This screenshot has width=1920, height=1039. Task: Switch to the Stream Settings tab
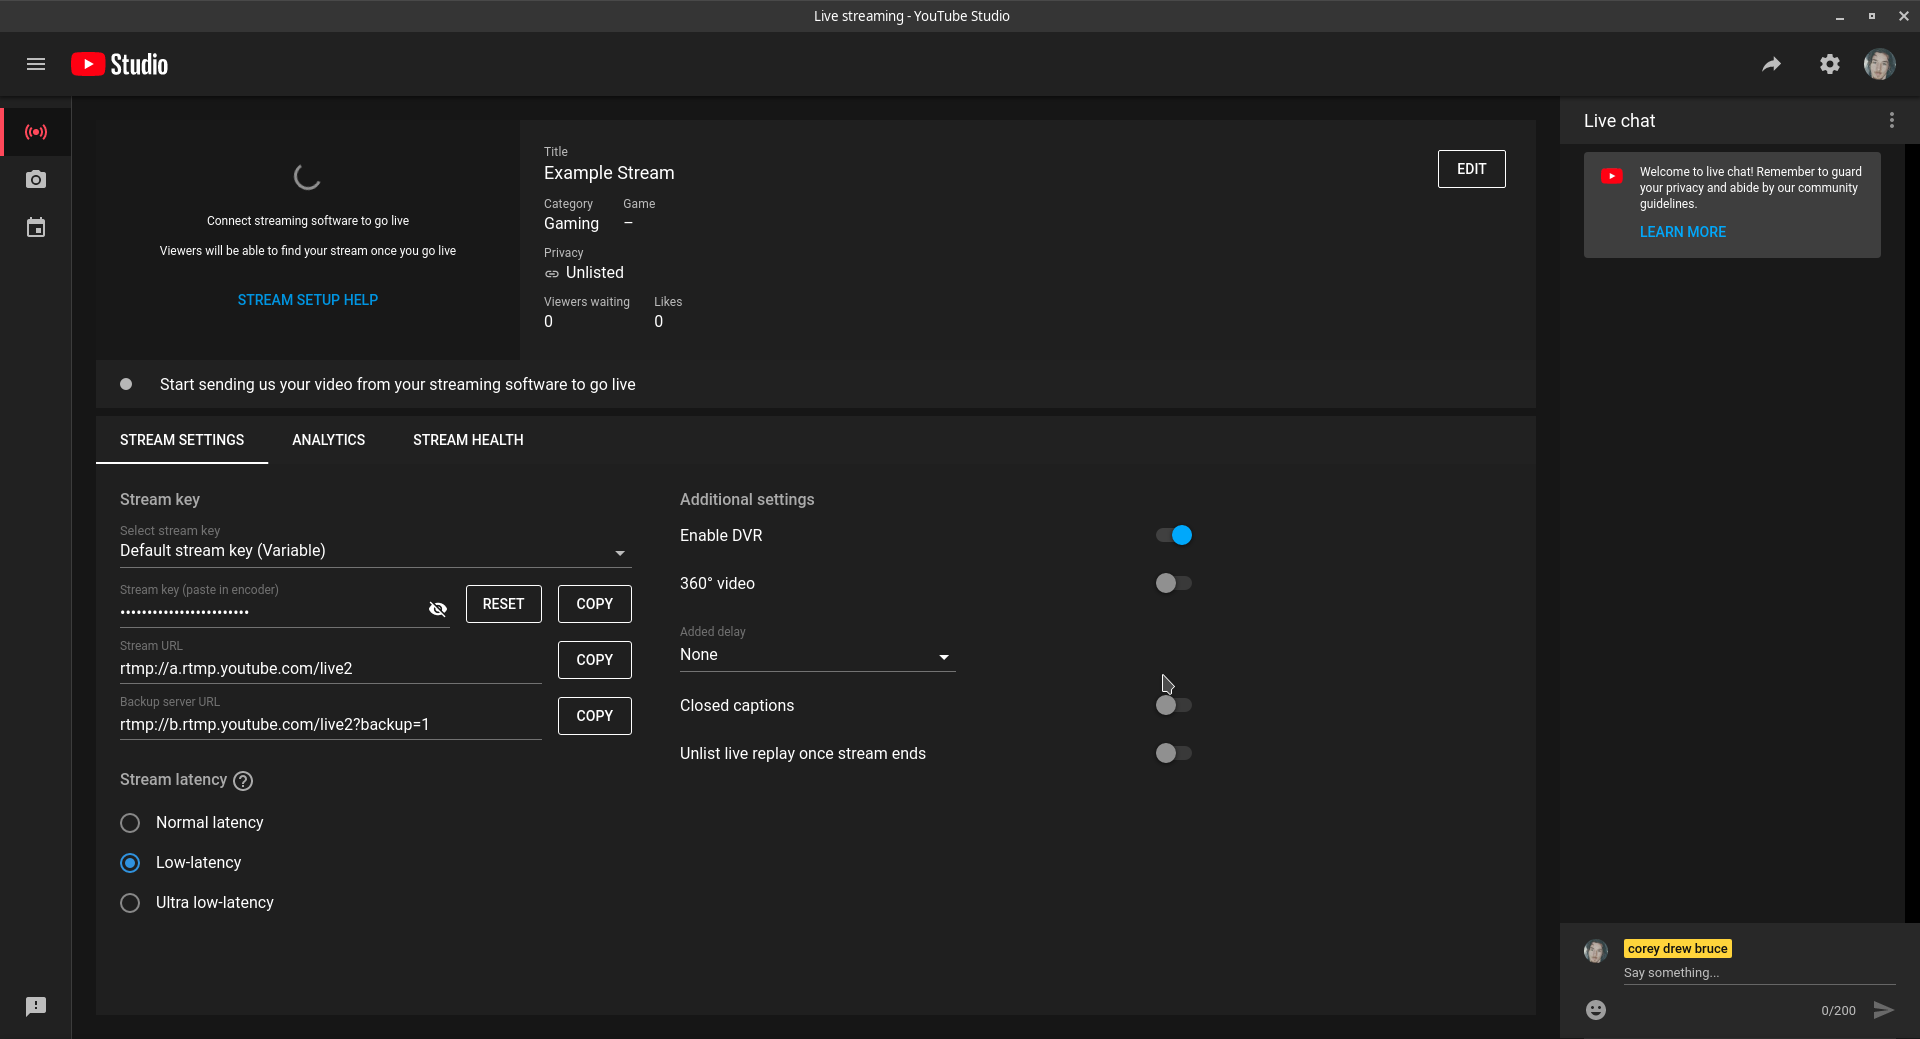point(182,440)
